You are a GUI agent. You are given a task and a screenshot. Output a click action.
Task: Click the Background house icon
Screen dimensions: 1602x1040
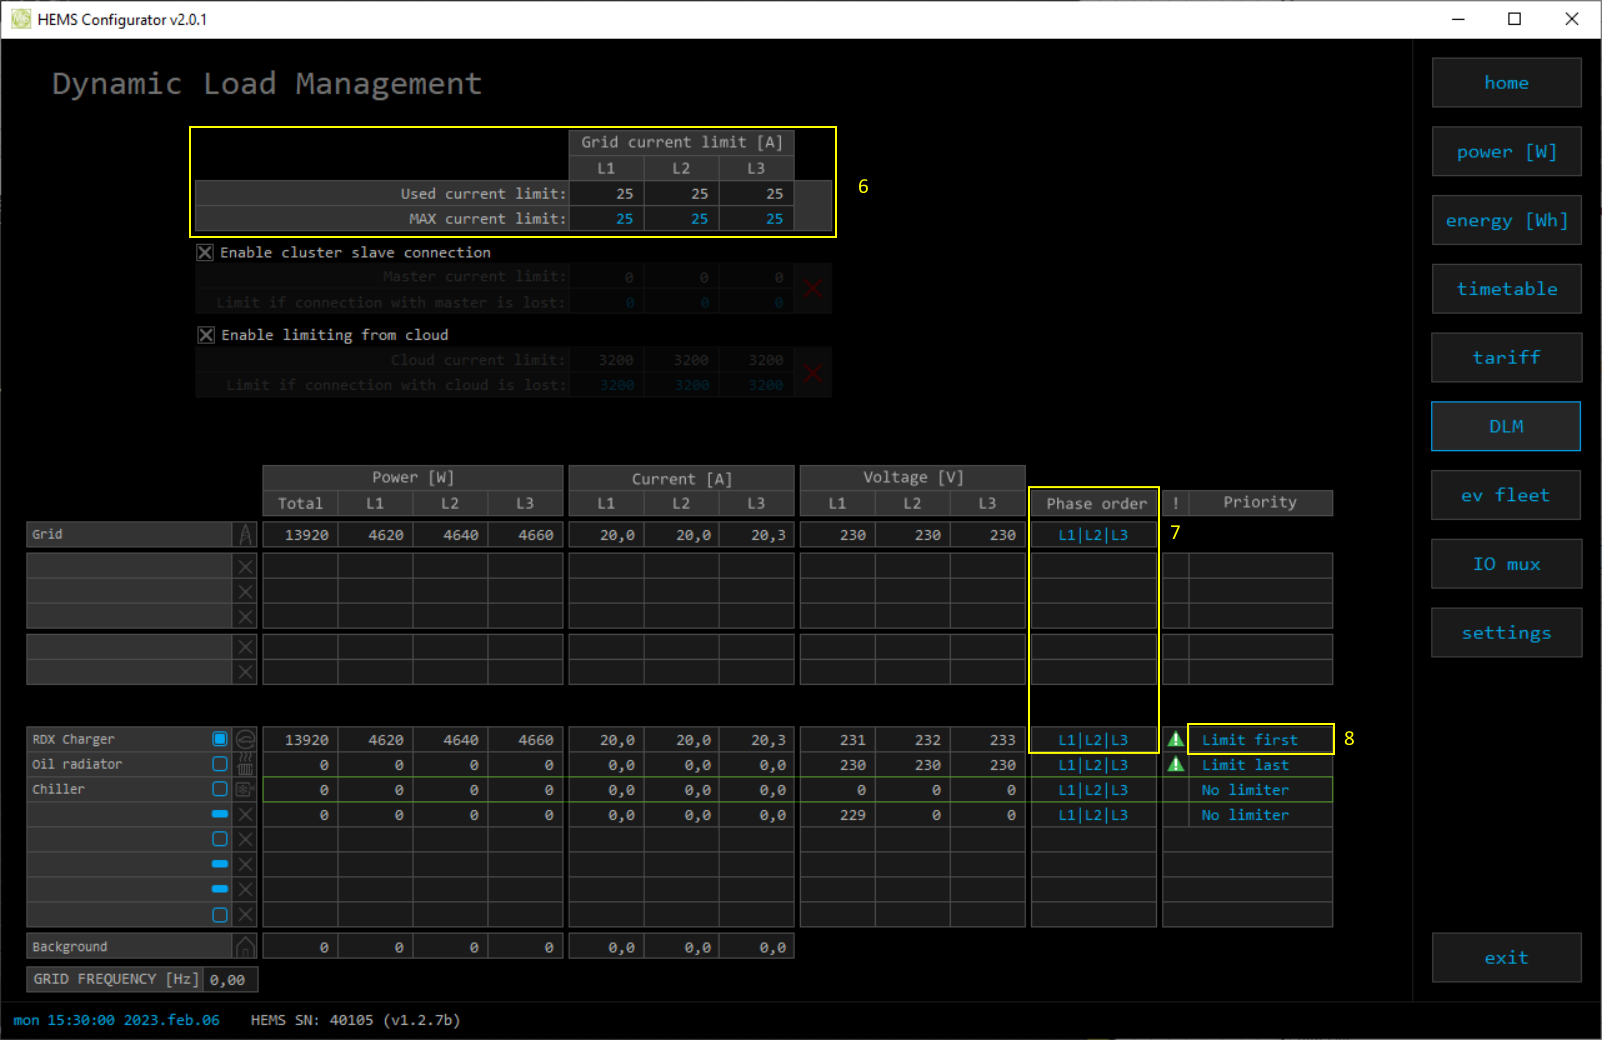coord(245,947)
